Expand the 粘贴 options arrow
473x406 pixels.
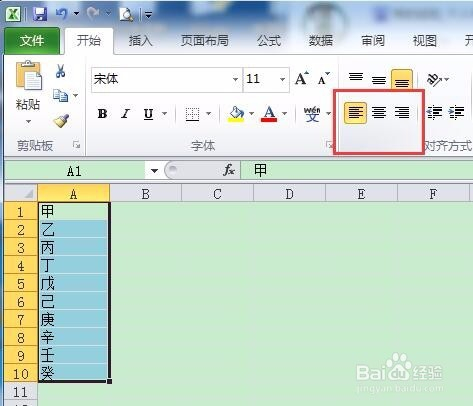tap(28, 121)
